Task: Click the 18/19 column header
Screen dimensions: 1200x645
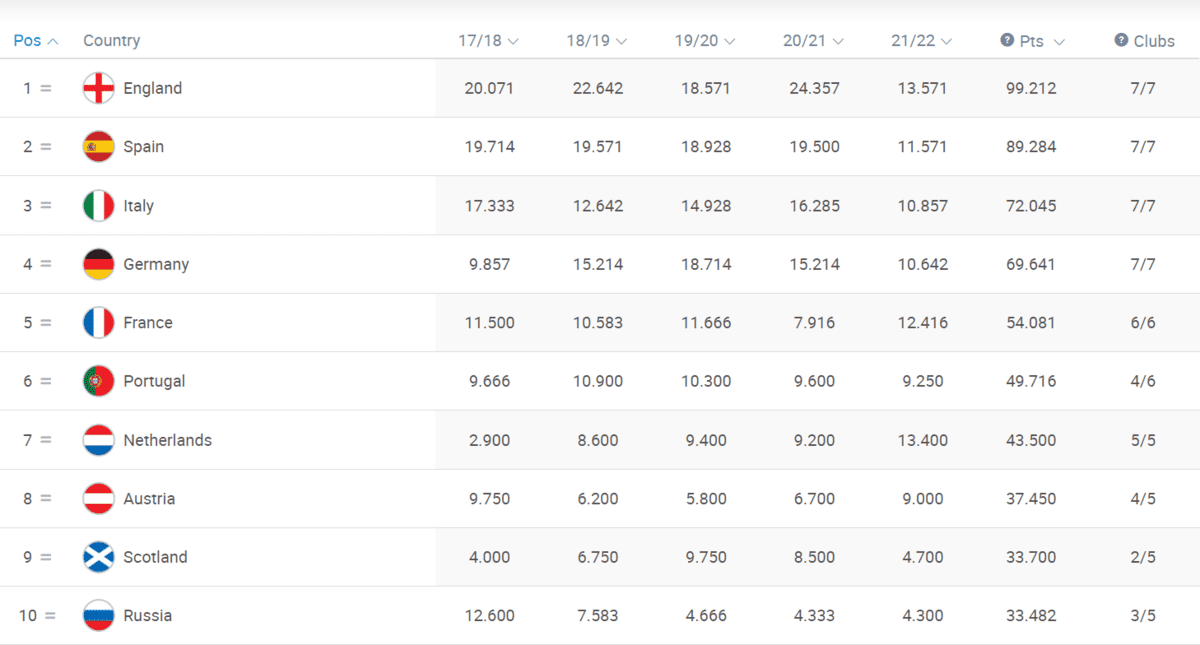Action: (x=596, y=41)
